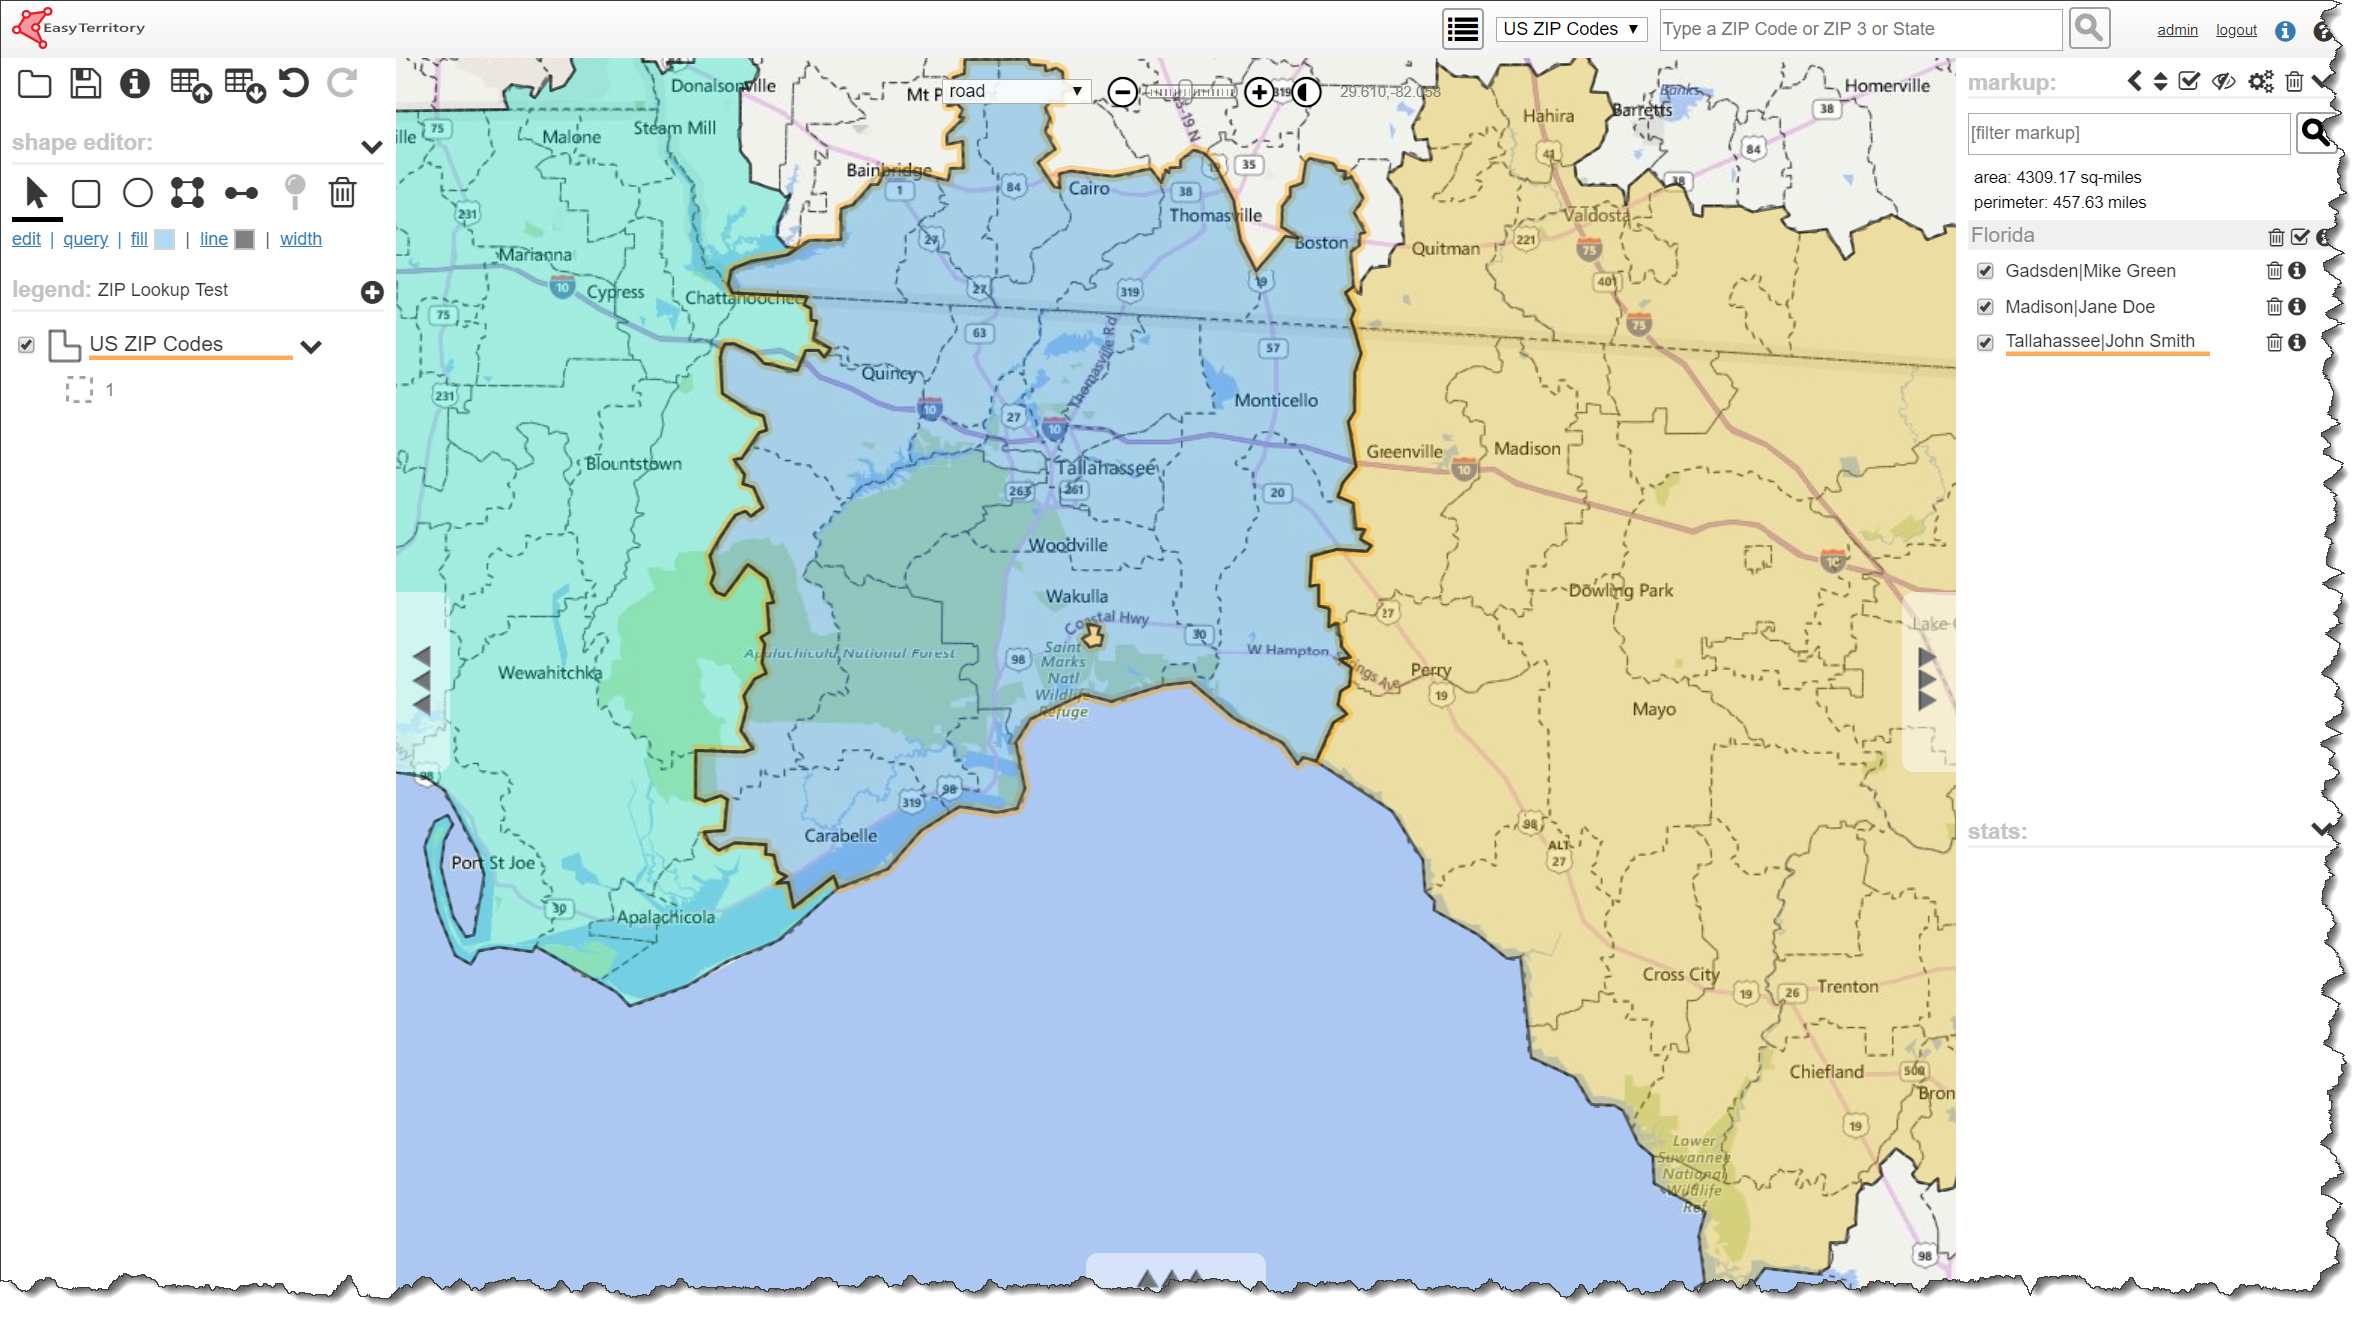The image size is (2367, 1319).
Task: Select the rectangle shape tool
Action: pos(86,193)
